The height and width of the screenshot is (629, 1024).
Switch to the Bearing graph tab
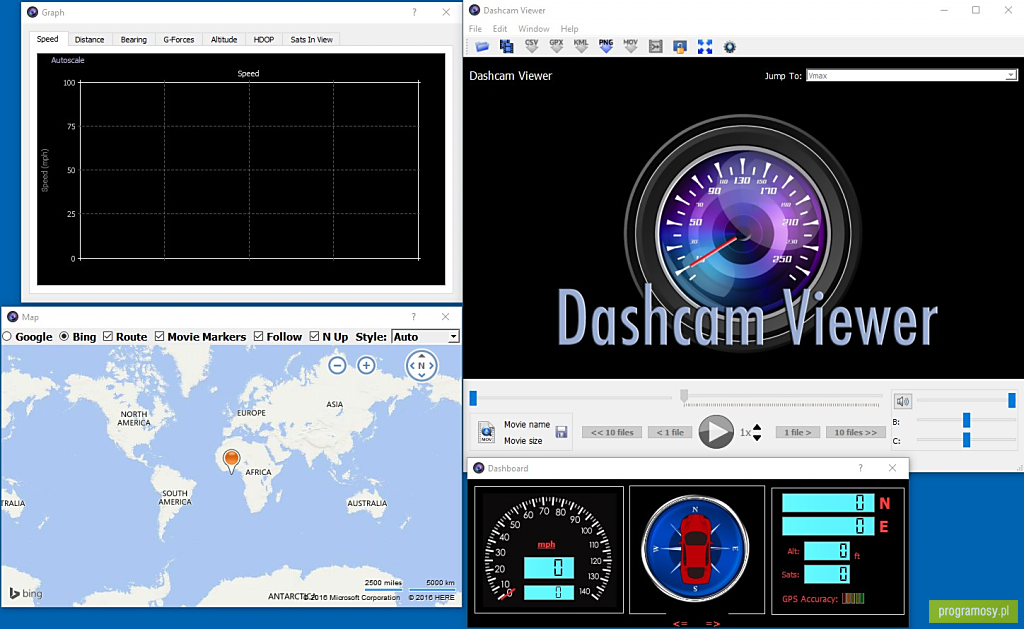[x=133, y=39]
